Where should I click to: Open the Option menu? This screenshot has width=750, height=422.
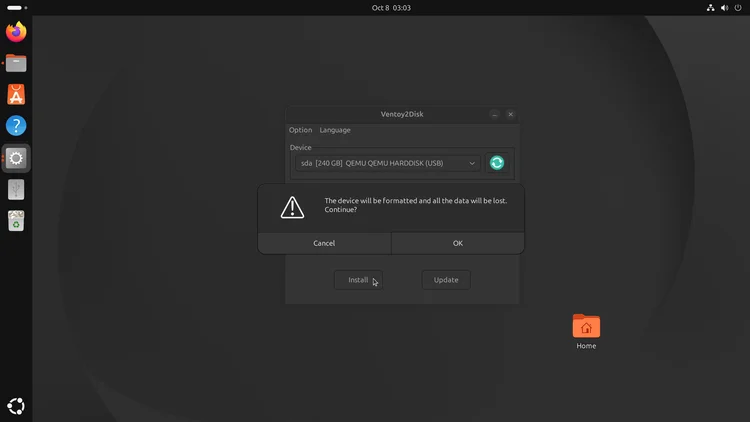300,130
